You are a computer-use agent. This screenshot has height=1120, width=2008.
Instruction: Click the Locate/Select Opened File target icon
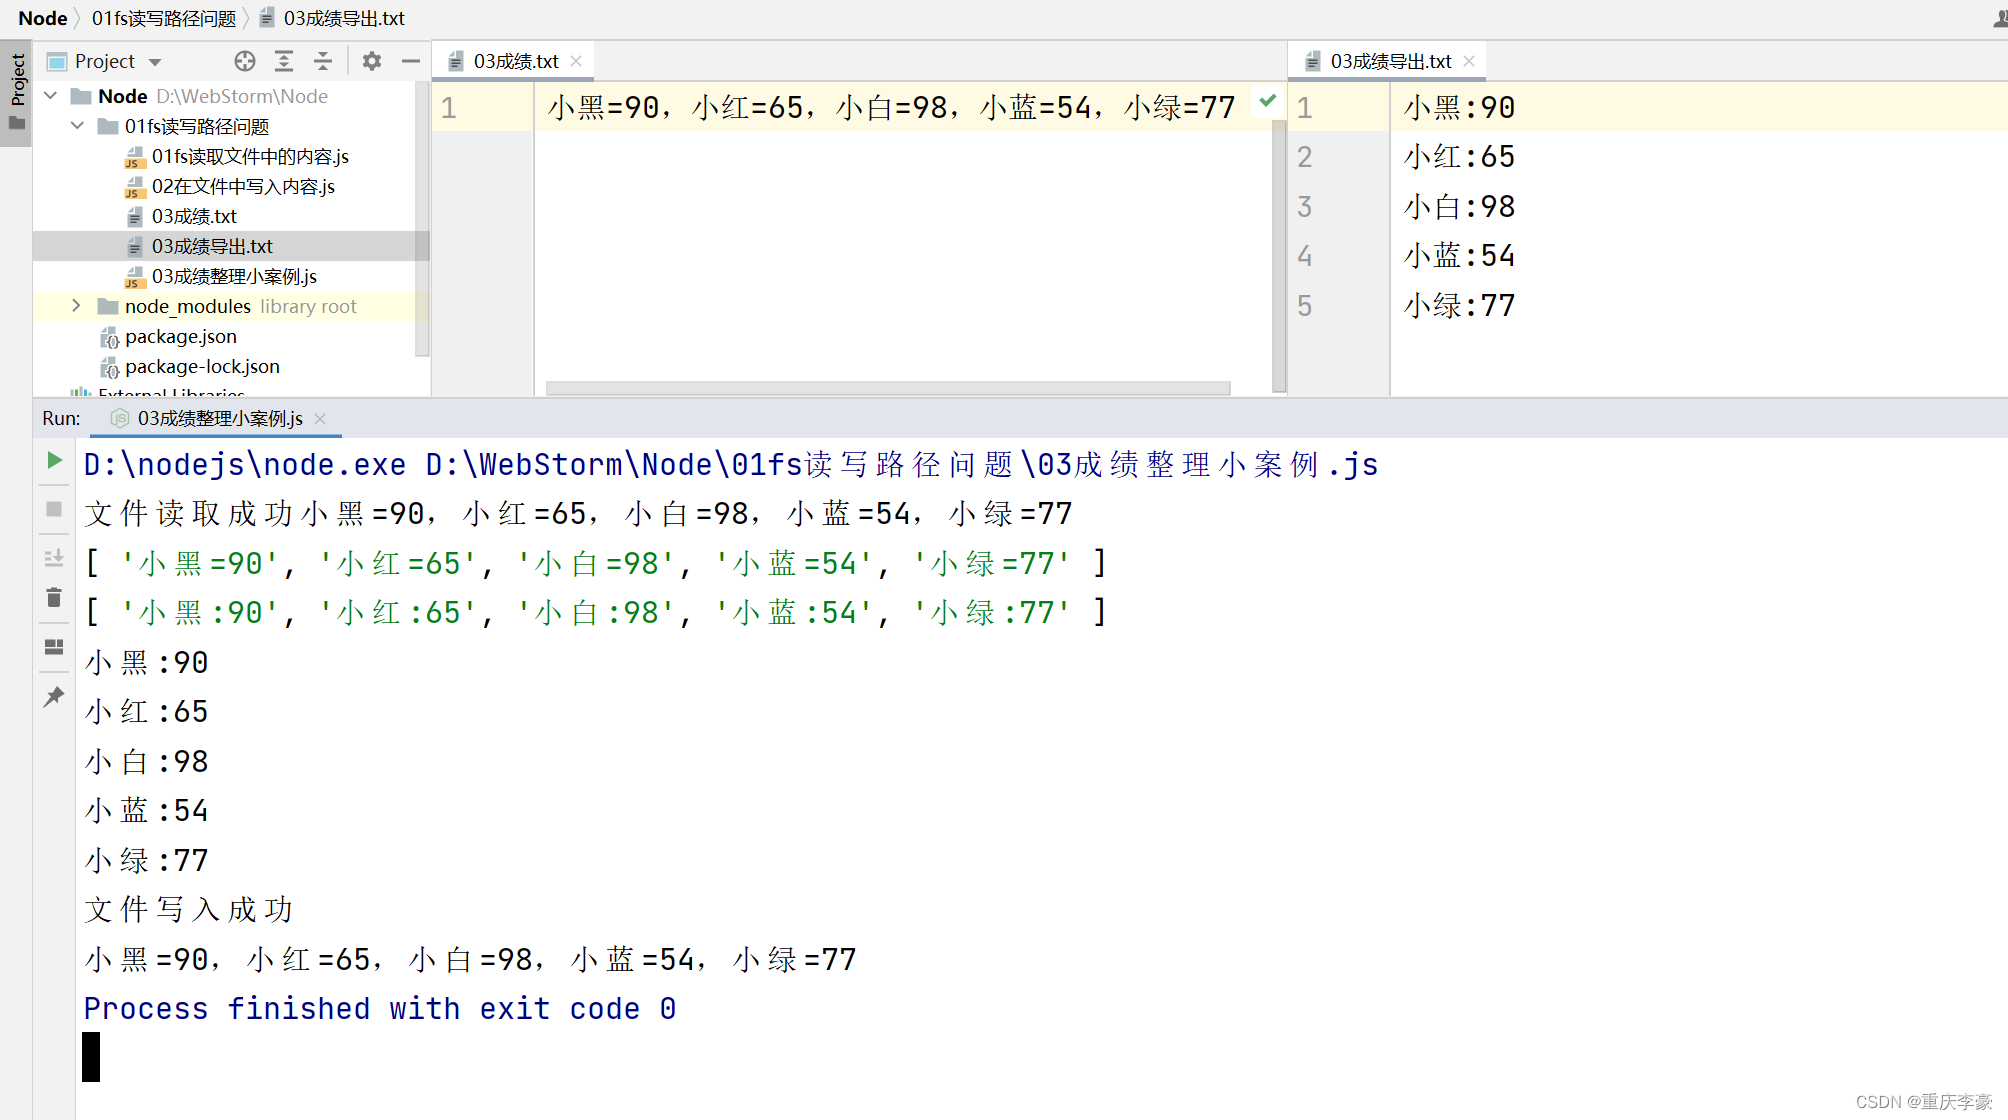click(245, 61)
